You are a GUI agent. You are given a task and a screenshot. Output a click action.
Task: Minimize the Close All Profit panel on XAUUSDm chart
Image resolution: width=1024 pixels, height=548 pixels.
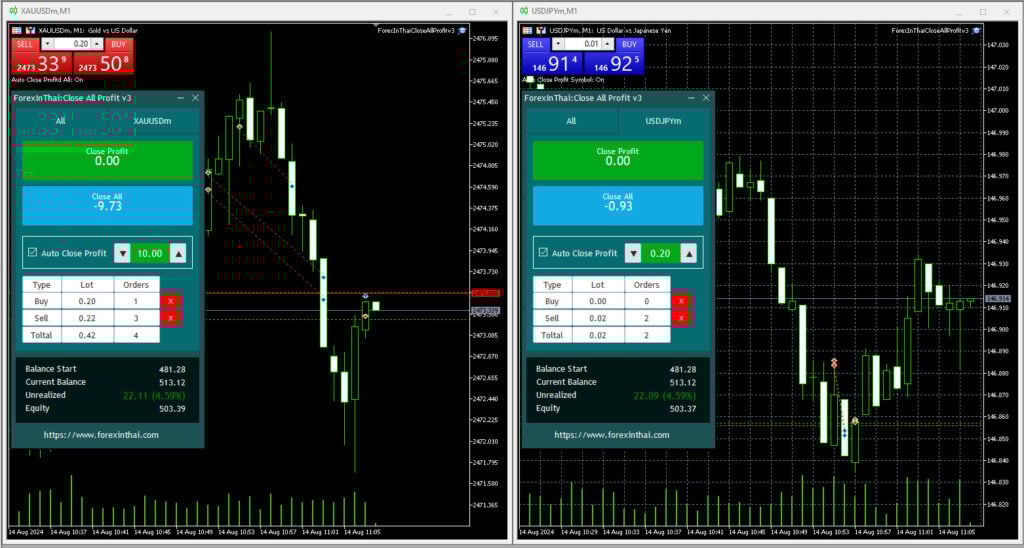[x=180, y=98]
